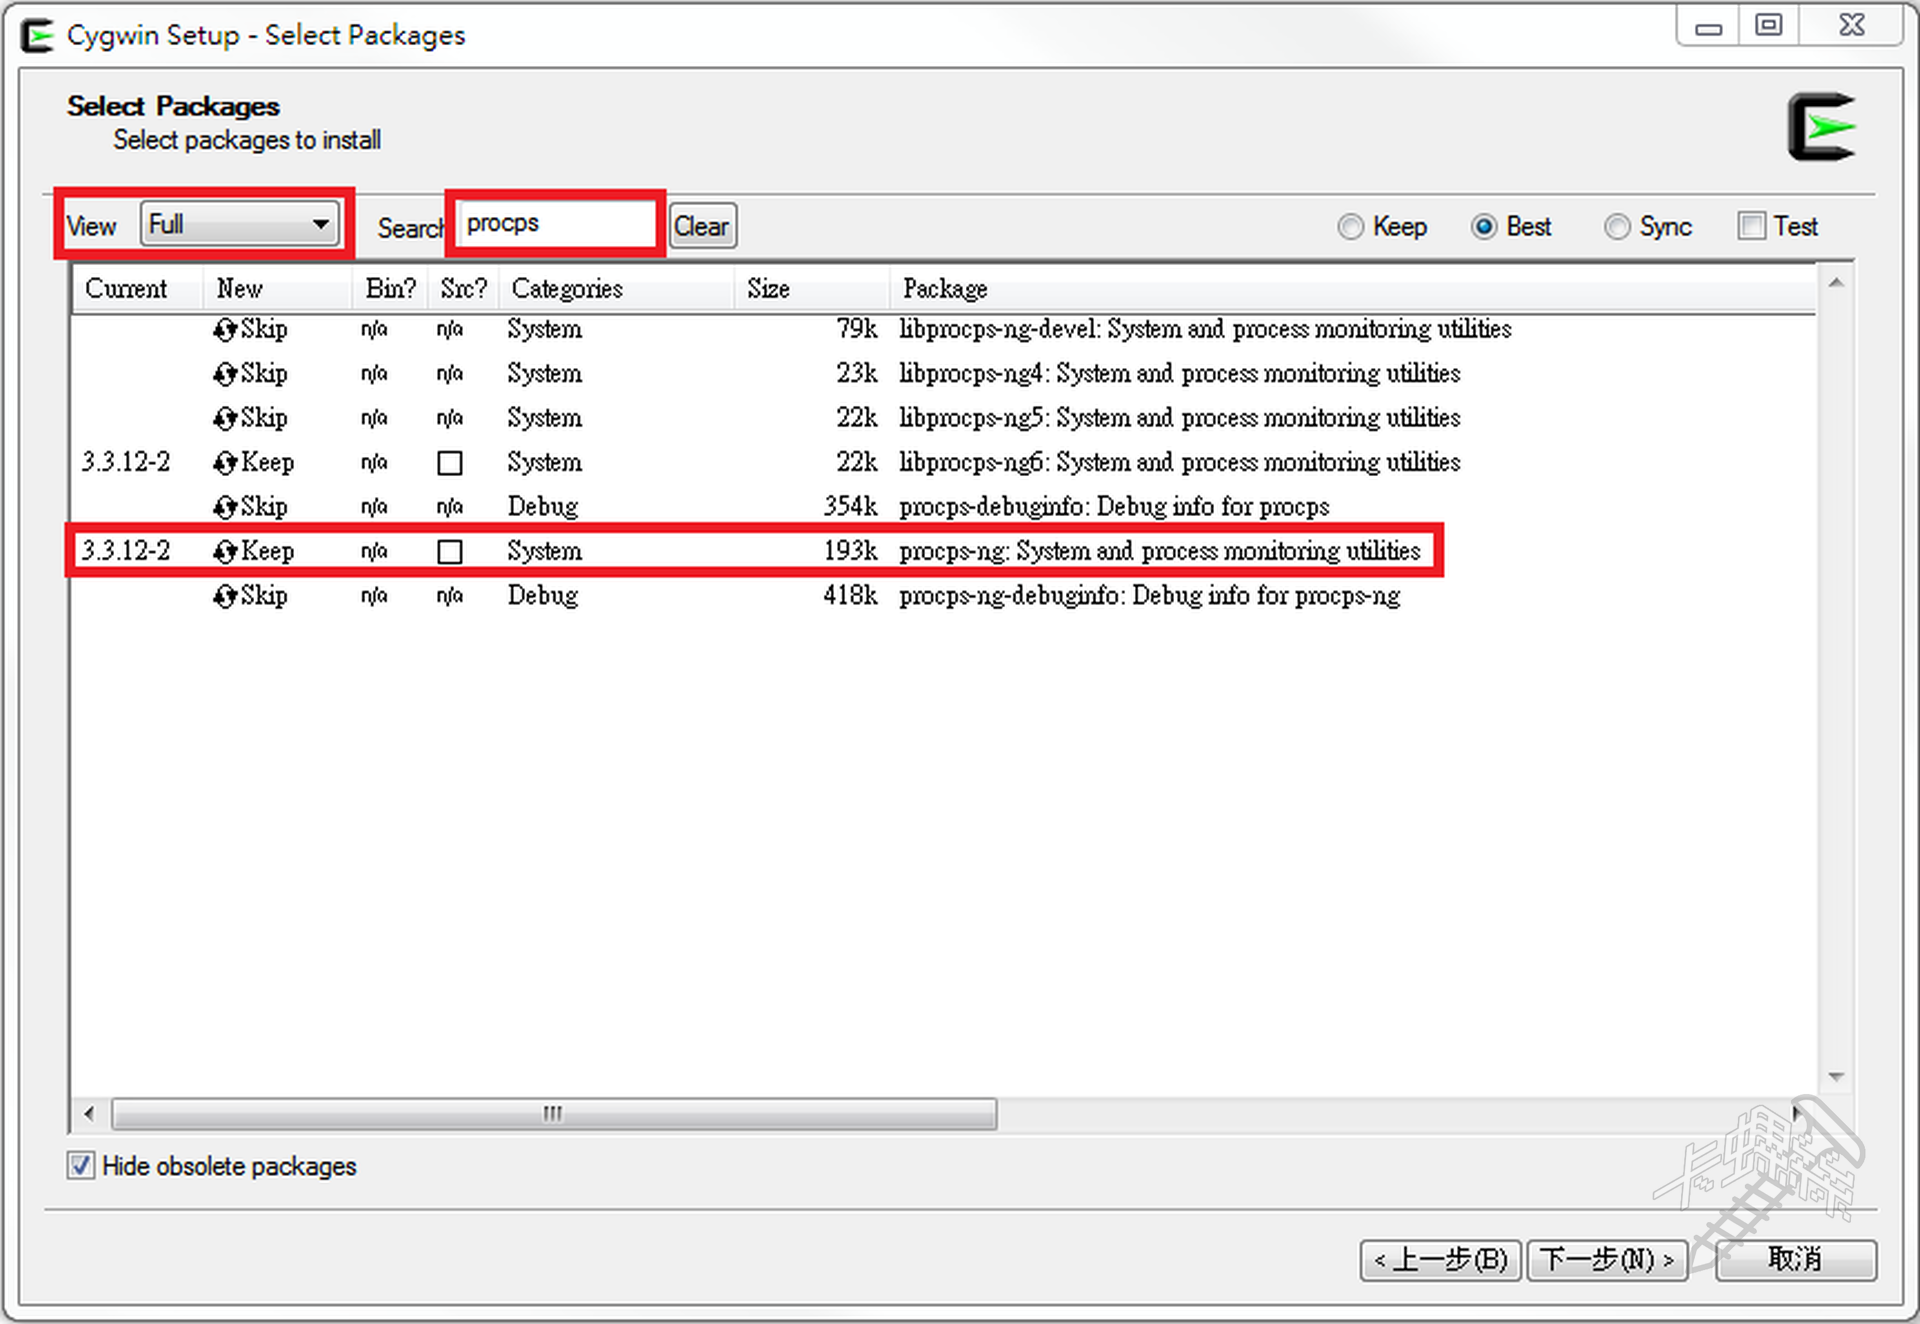The height and width of the screenshot is (1324, 1920).
Task: Click the 下一步(N) next button
Action: point(1606,1259)
